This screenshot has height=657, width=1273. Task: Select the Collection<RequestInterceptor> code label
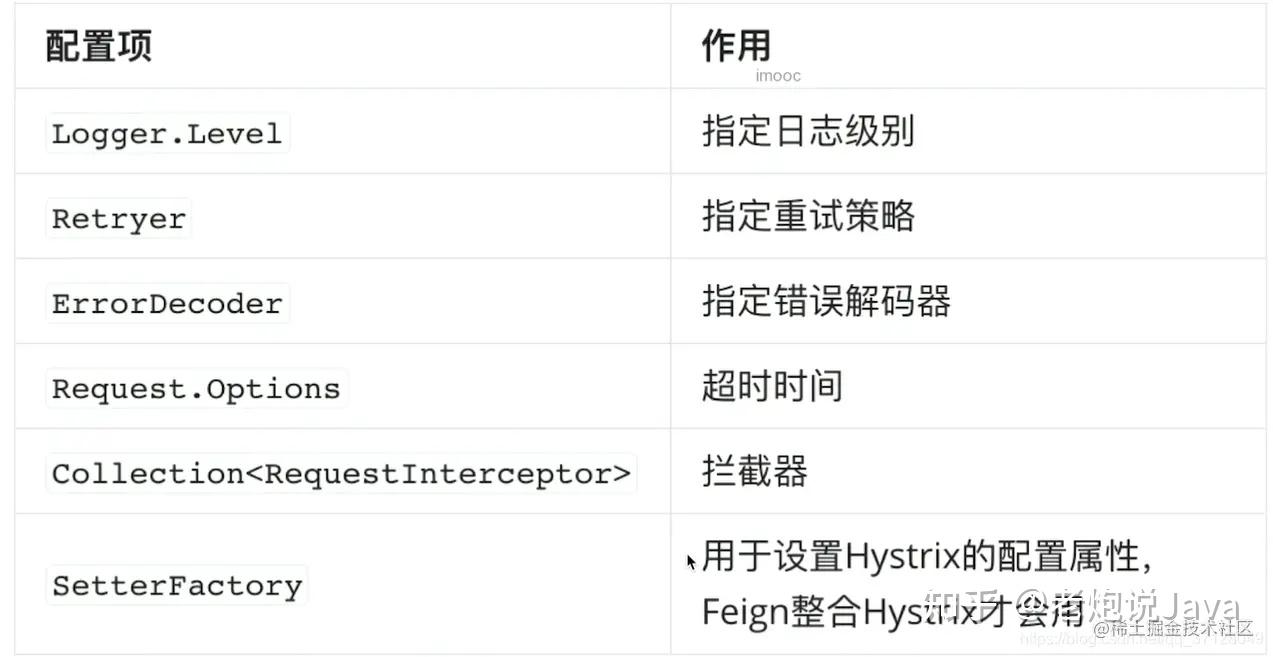point(341,474)
